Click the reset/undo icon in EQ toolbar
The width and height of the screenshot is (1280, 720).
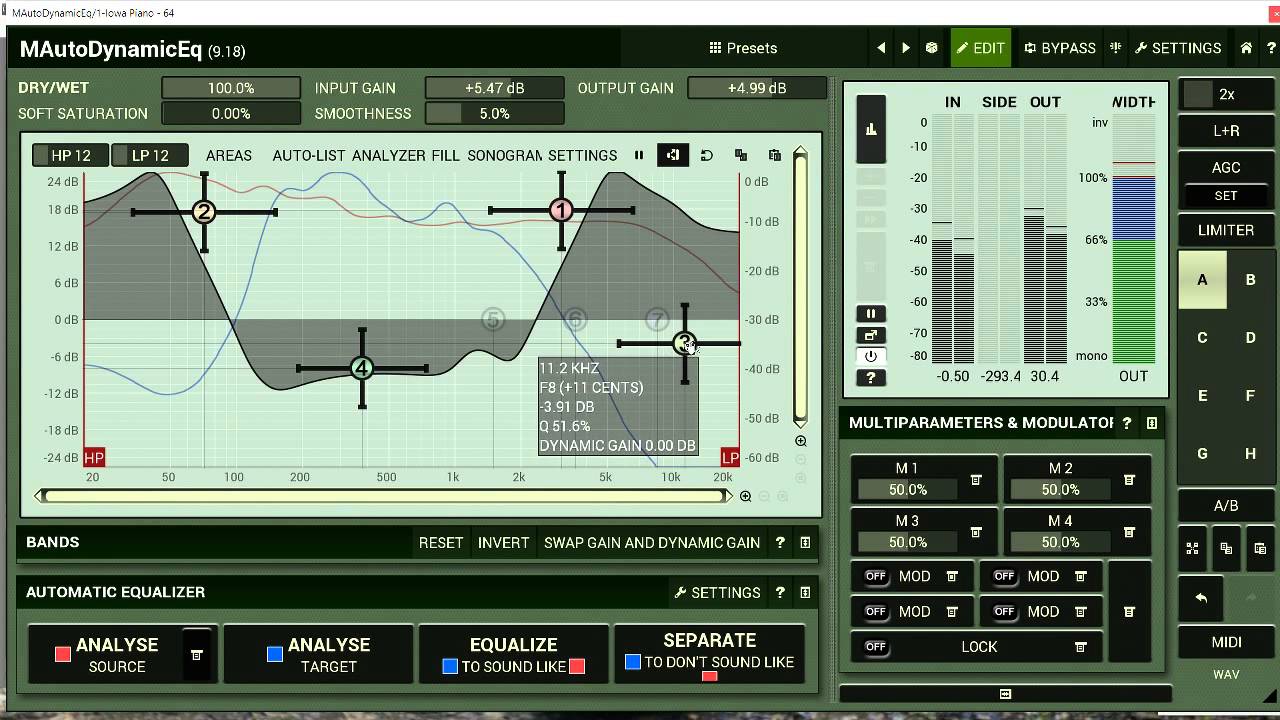[x=706, y=155]
